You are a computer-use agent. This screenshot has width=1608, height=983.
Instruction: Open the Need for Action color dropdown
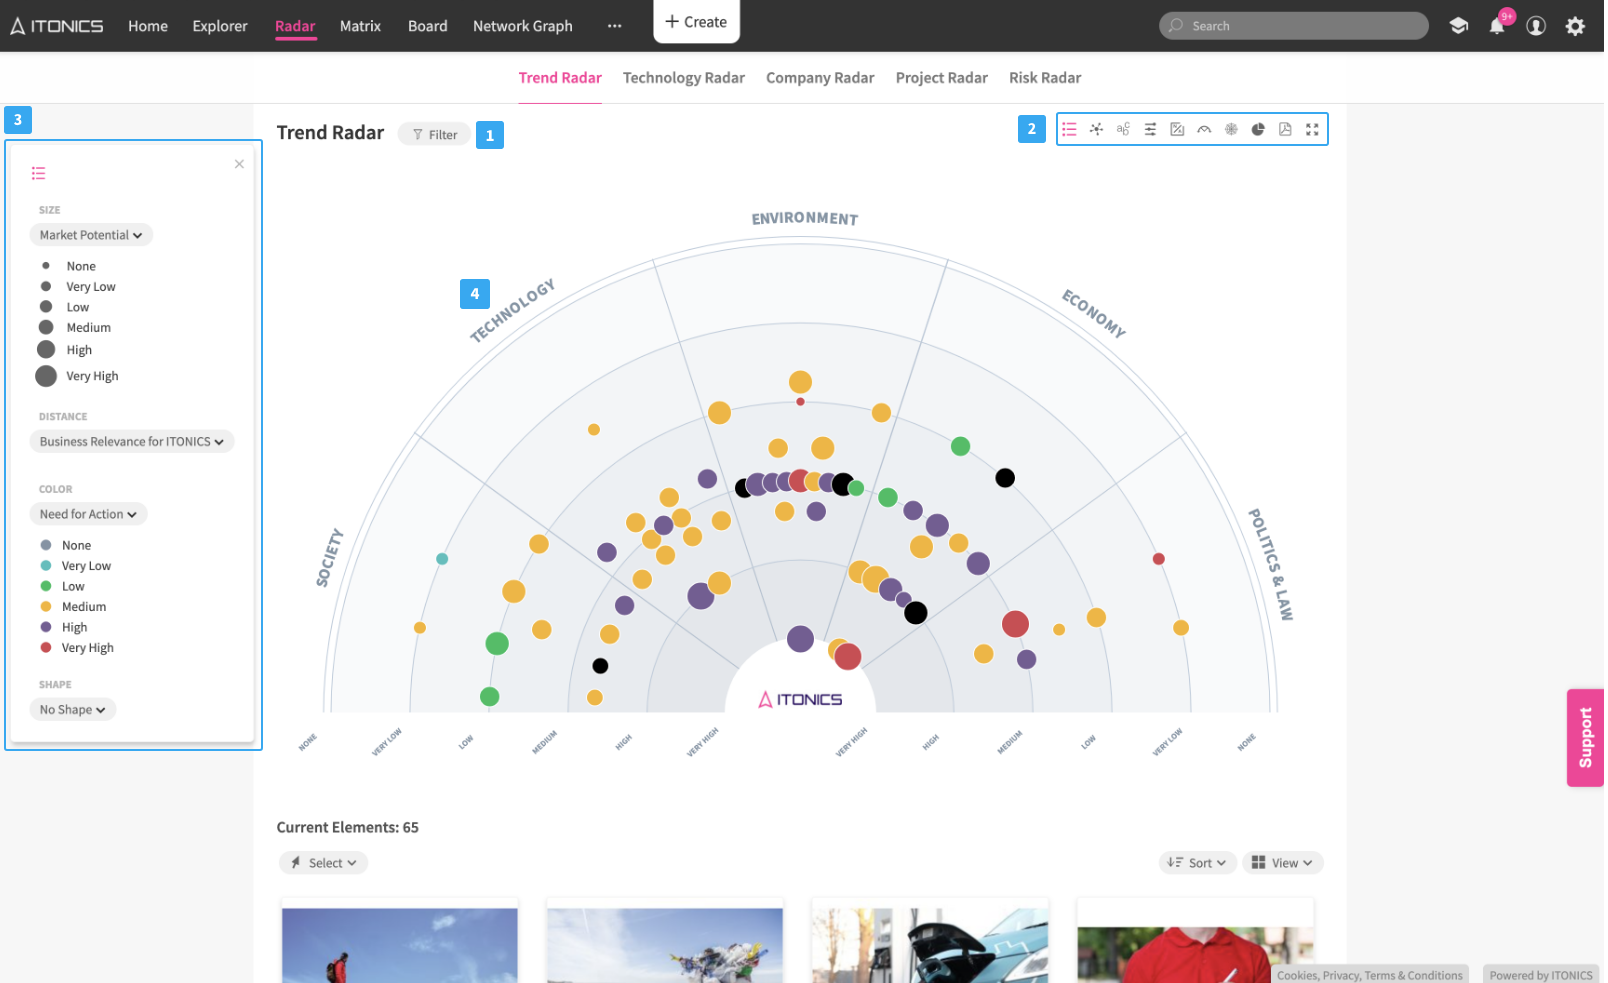click(x=88, y=514)
